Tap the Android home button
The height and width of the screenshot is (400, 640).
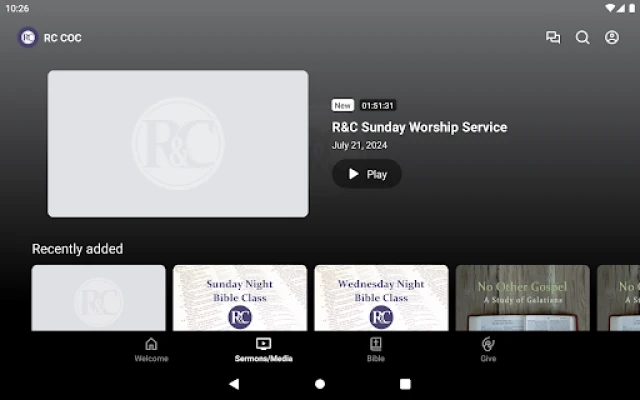coord(320,384)
